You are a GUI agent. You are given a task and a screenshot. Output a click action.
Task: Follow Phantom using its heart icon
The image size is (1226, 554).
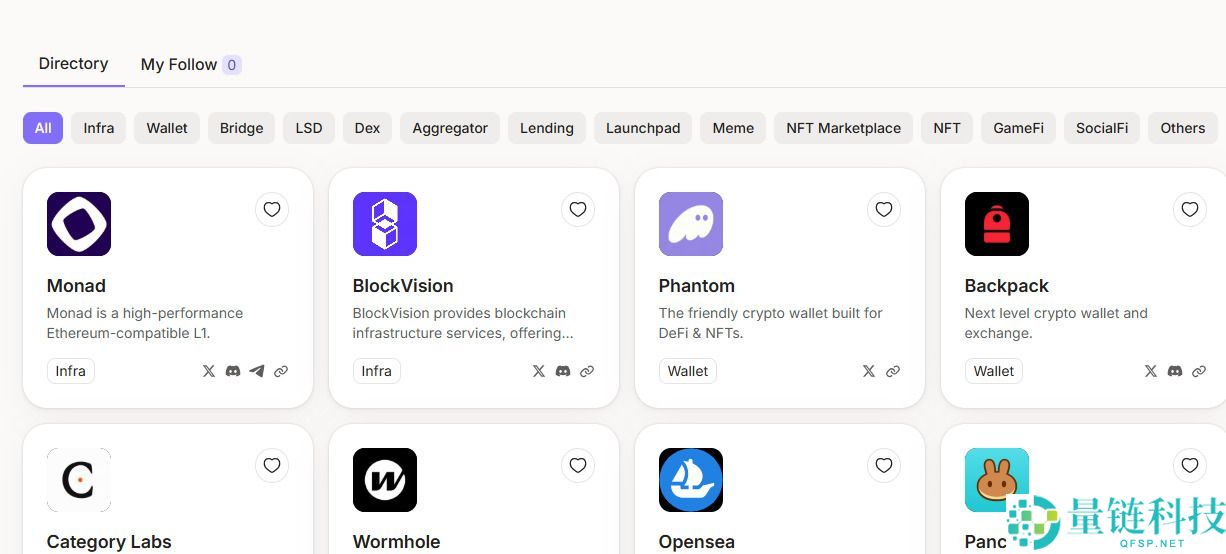(x=884, y=209)
